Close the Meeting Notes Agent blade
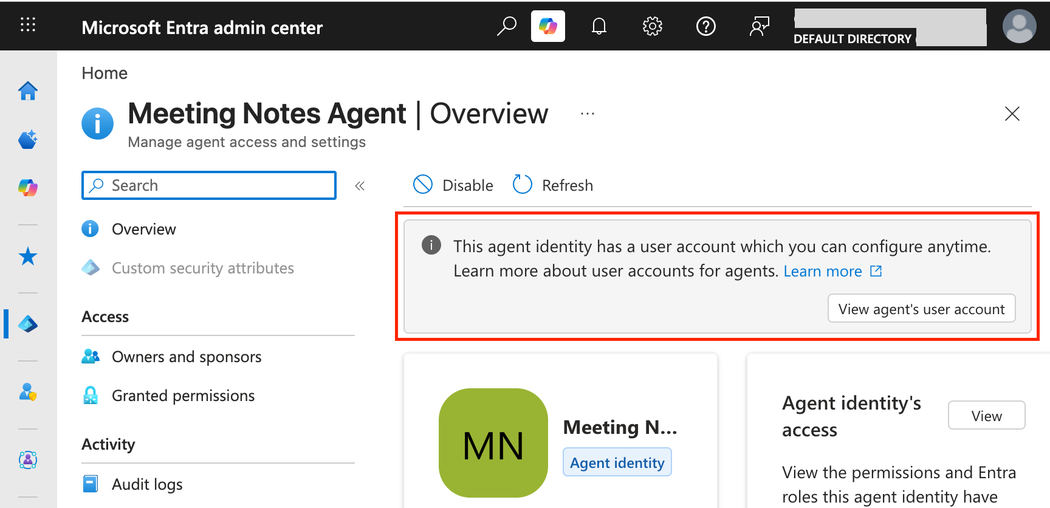The width and height of the screenshot is (1050, 508). [x=1012, y=114]
